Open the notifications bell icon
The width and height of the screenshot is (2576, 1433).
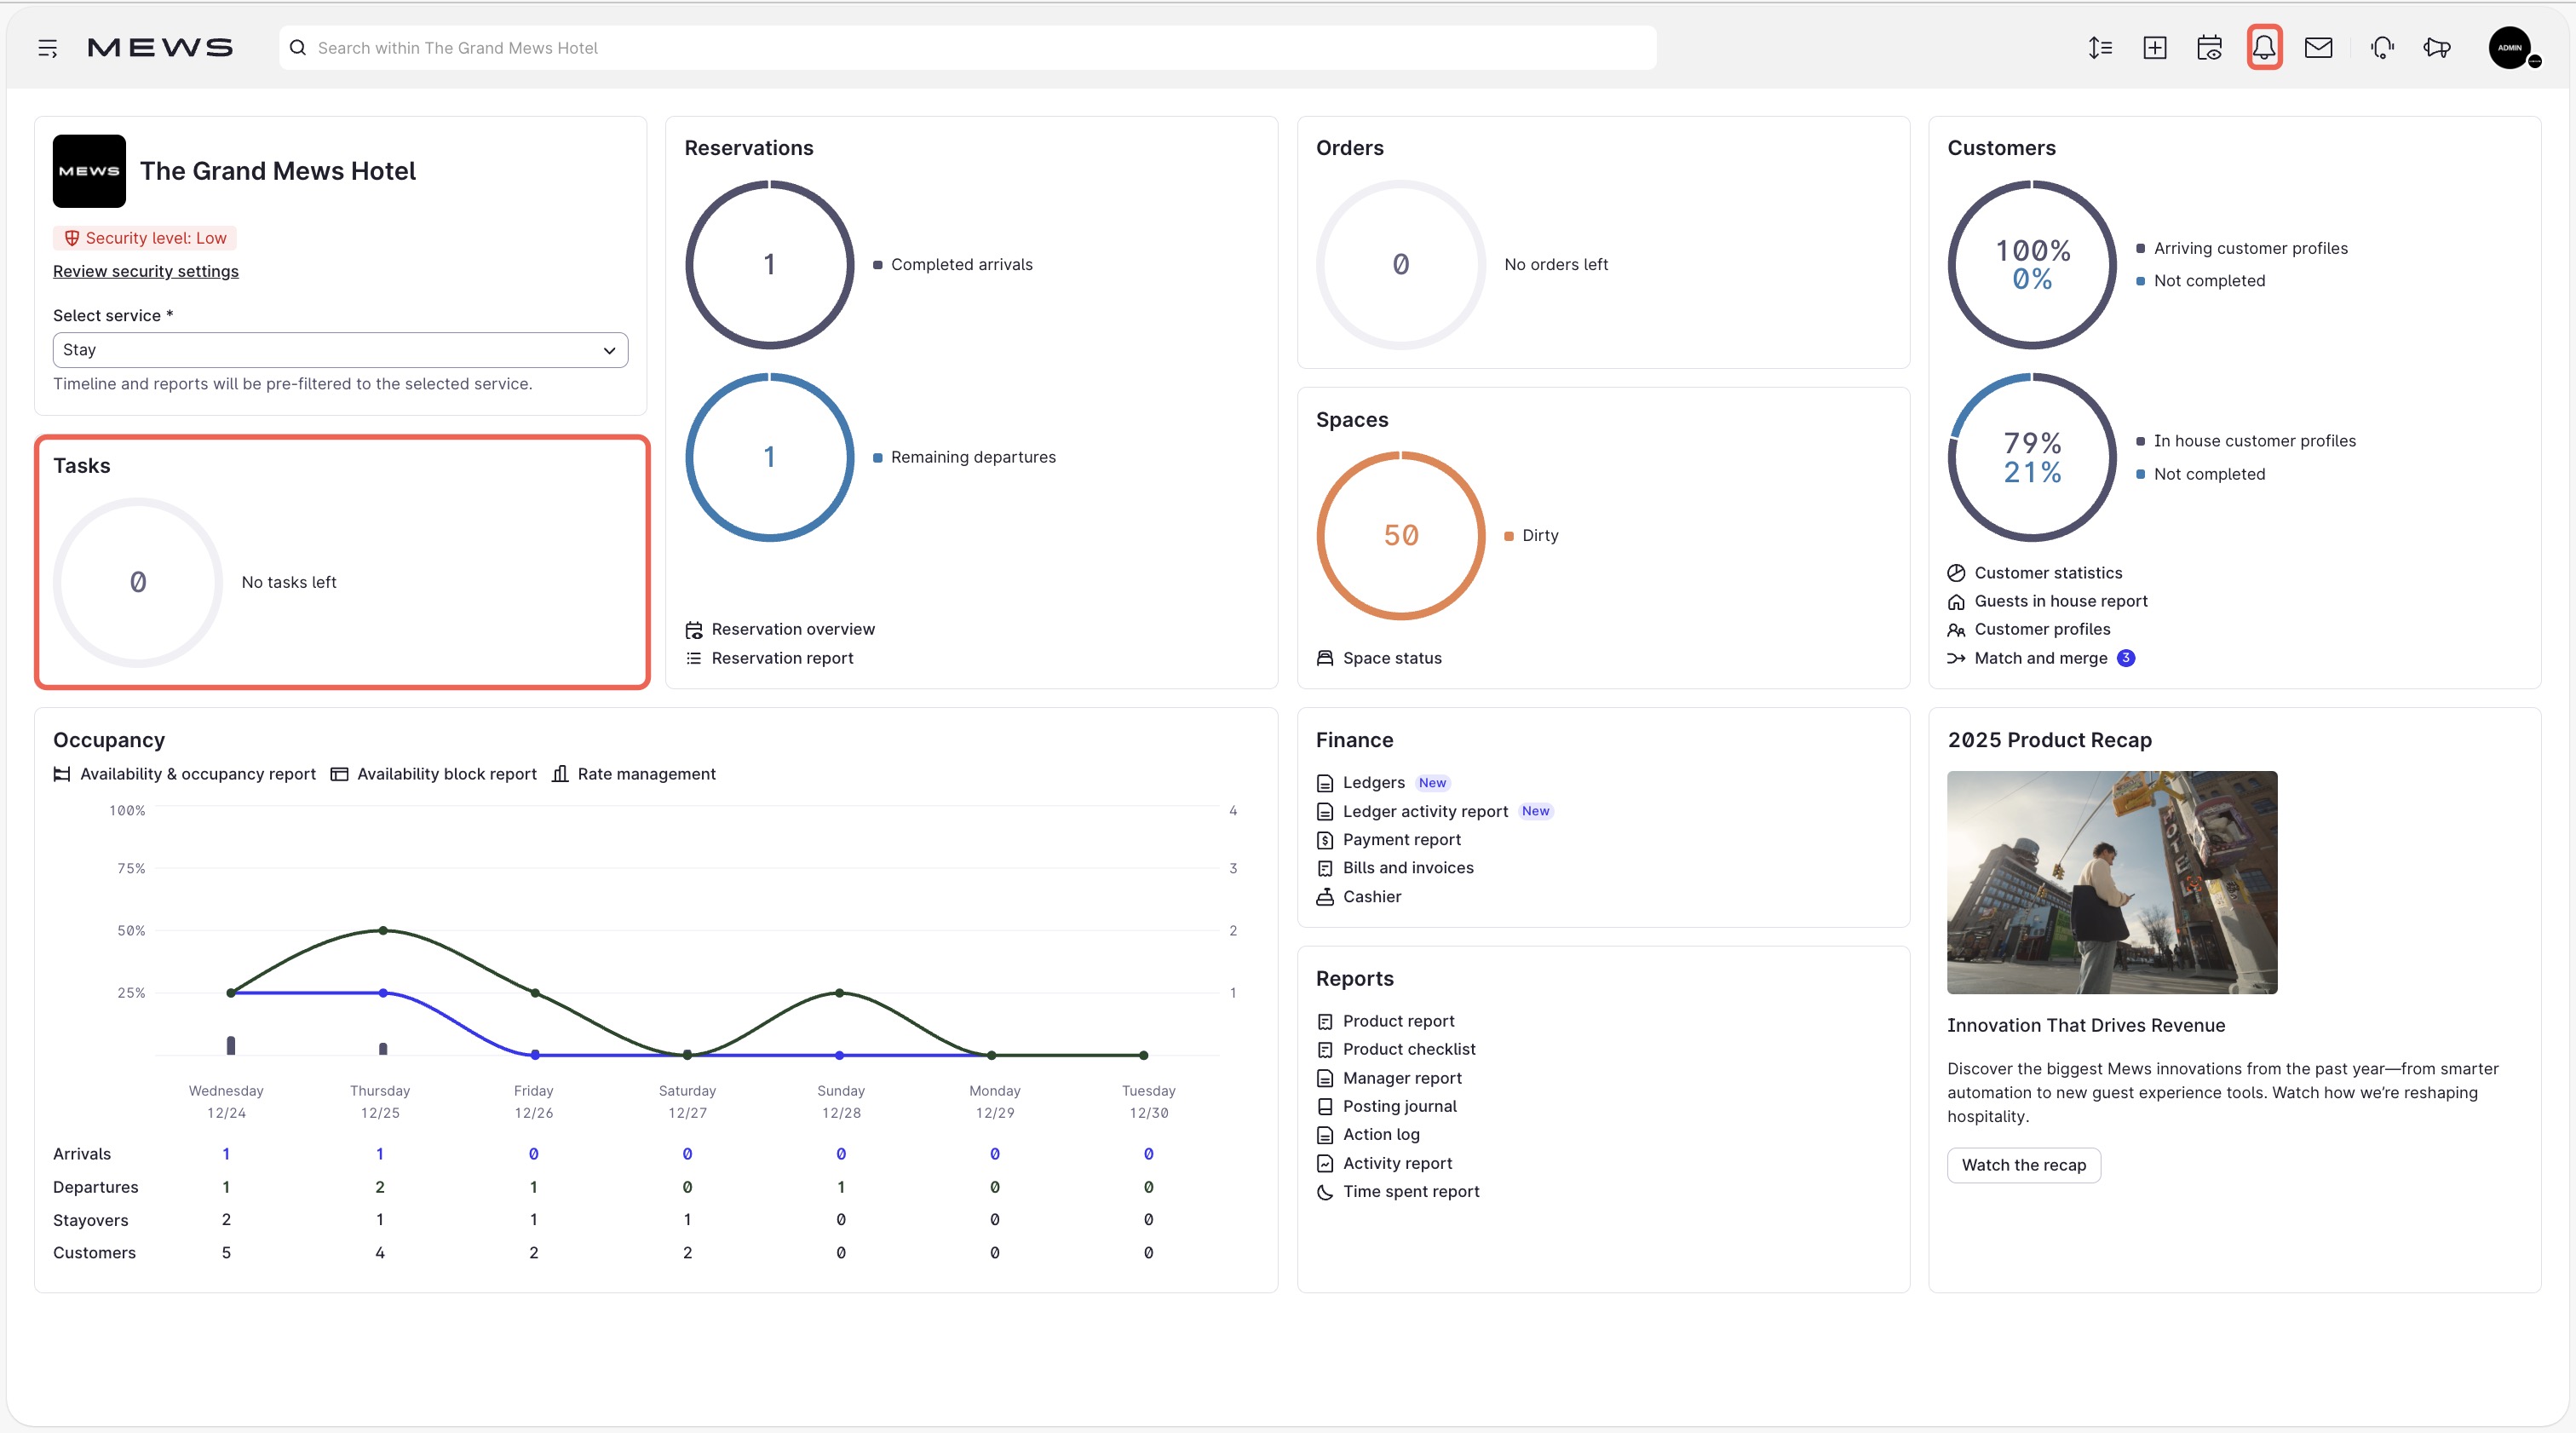(x=2264, y=47)
